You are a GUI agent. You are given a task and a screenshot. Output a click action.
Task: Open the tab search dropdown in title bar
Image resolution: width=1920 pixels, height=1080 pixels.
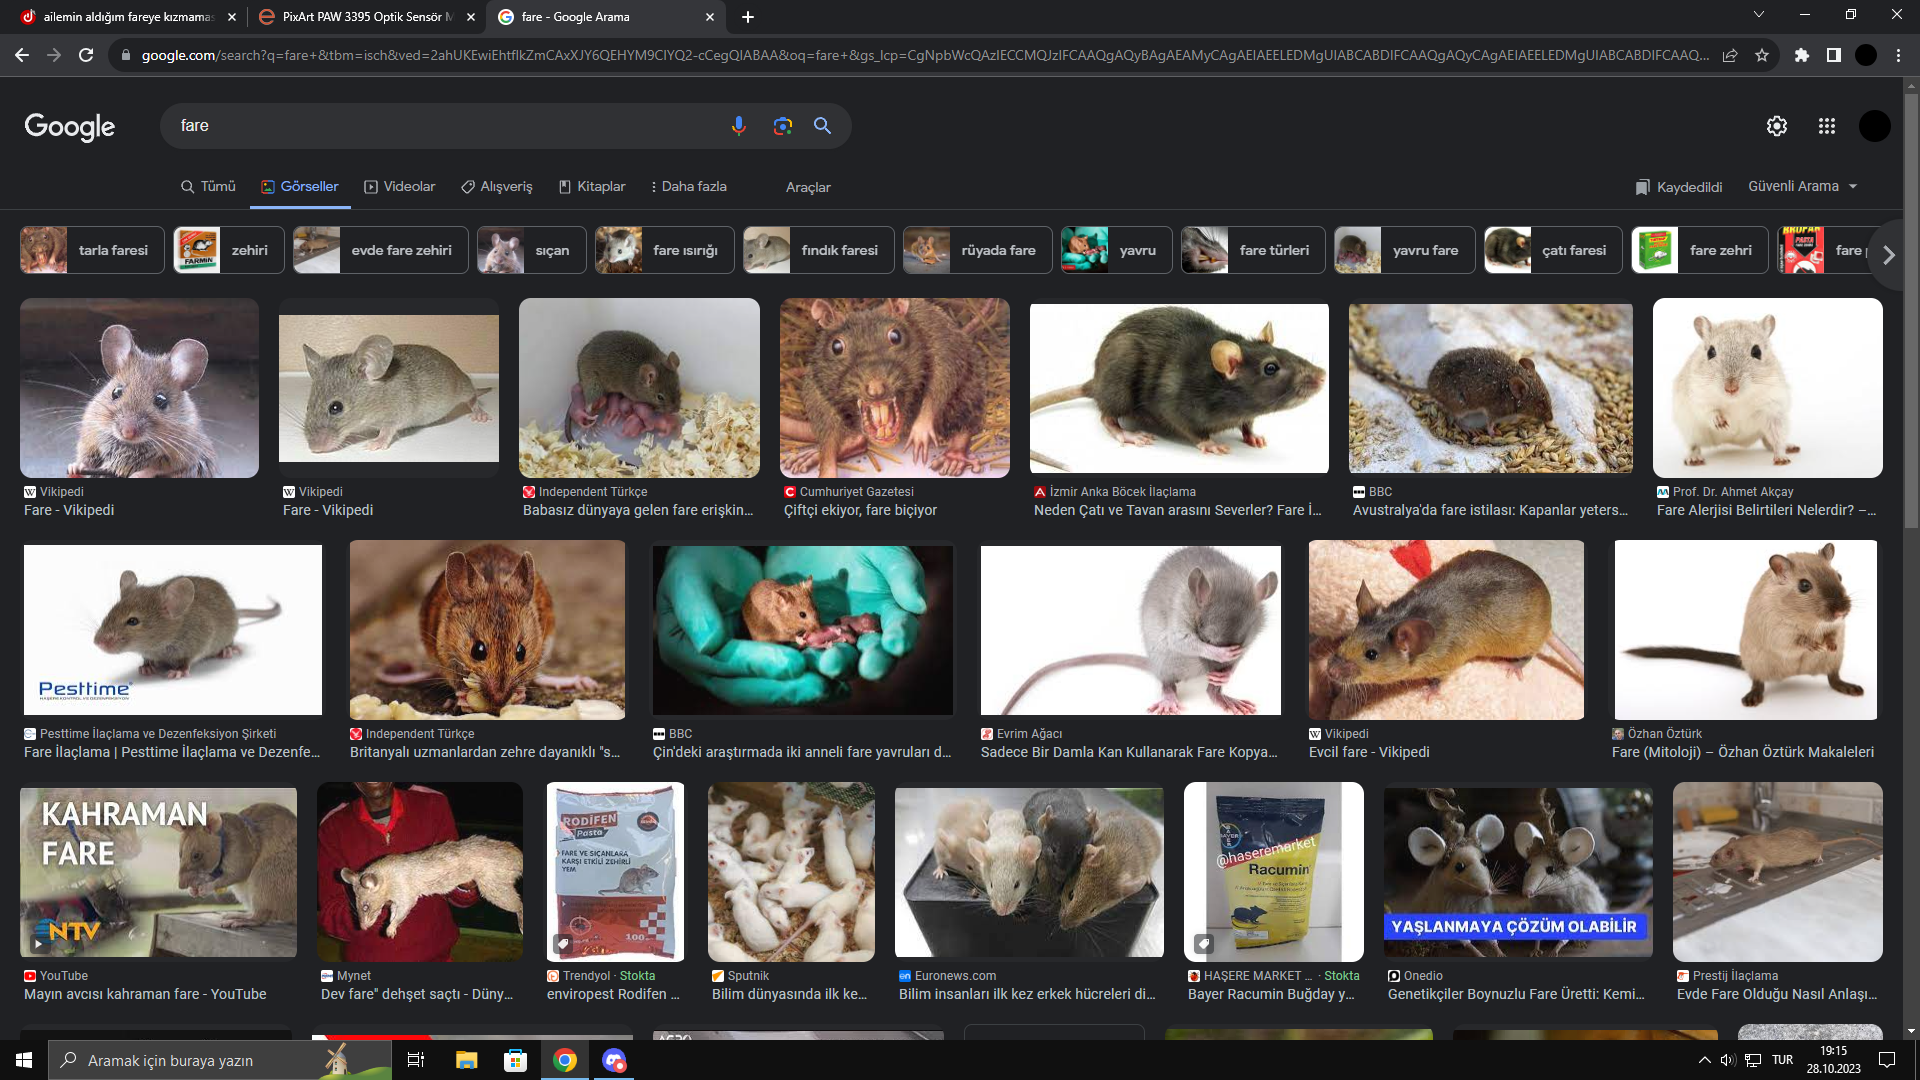1759,15
